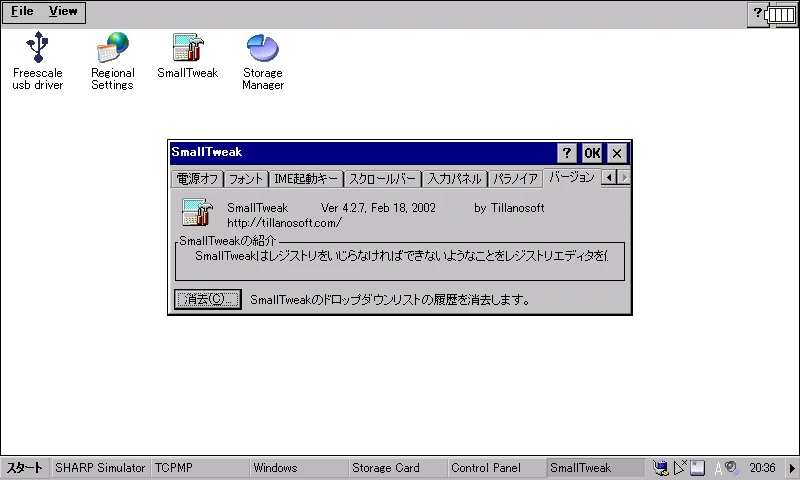
Task: Click the 20:36 clock in taskbar
Action: tap(762, 468)
